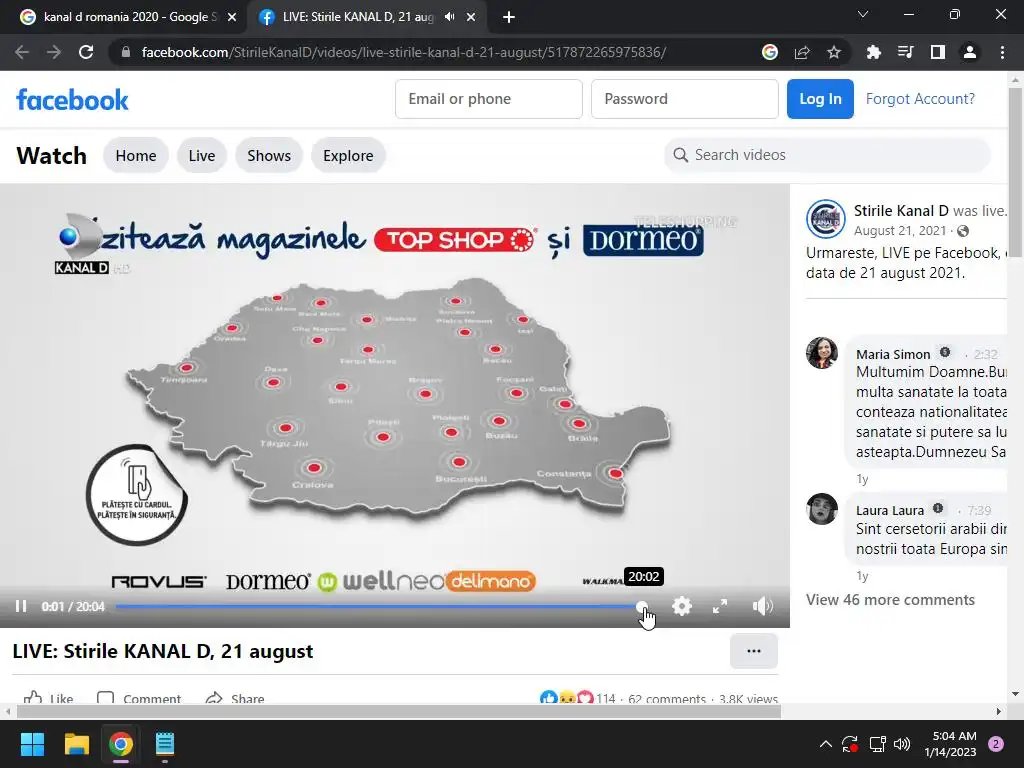Open media controls icon in Chrome toolbar
The height and width of the screenshot is (768, 1024).
click(x=906, y=52)
